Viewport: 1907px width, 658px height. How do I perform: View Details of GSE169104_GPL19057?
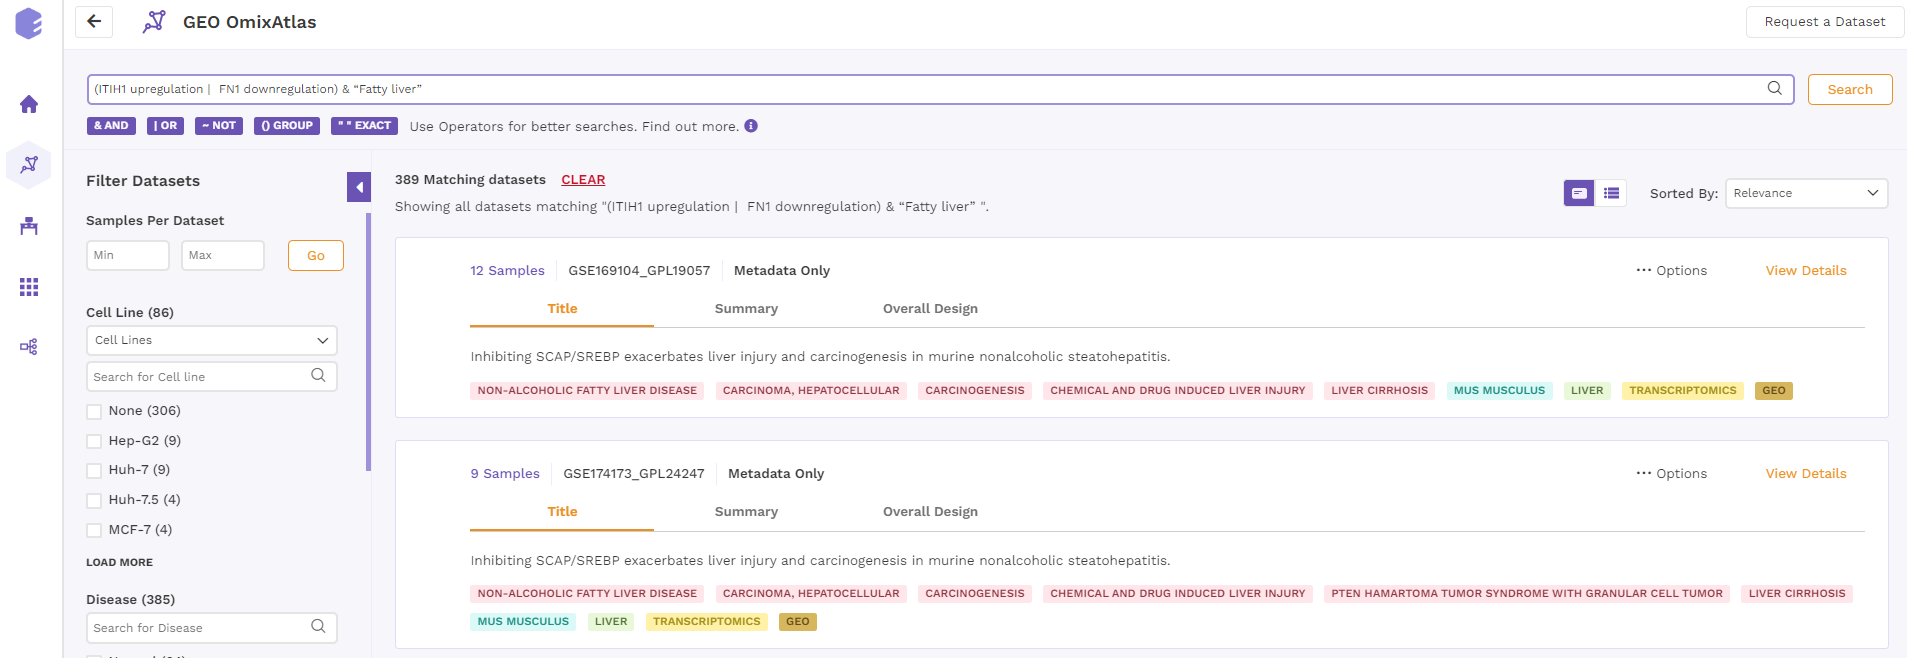click(1806, 271)
